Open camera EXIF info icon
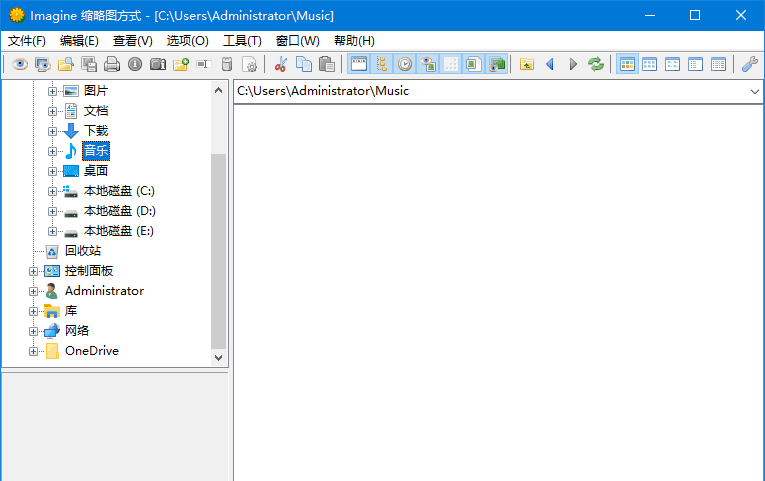765x481 pixels. point(158,64)
